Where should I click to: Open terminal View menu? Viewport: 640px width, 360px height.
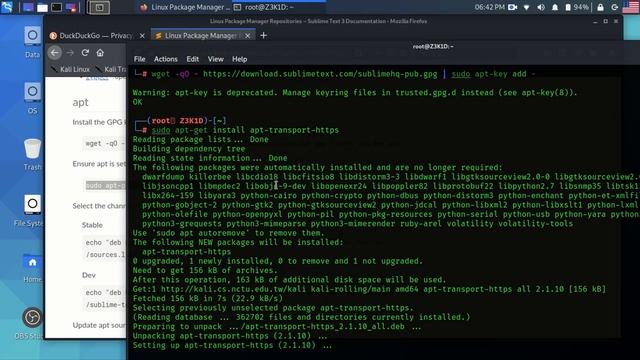pyautogui.click(x=216, y=59)
